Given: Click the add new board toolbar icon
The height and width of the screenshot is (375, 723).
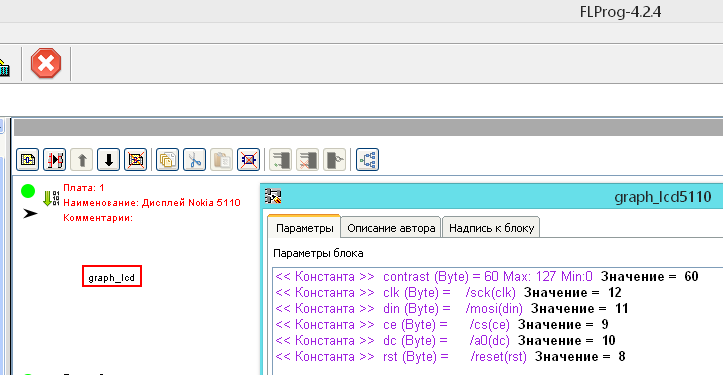Looking at the screenshot, I should [x=28, y=160].
